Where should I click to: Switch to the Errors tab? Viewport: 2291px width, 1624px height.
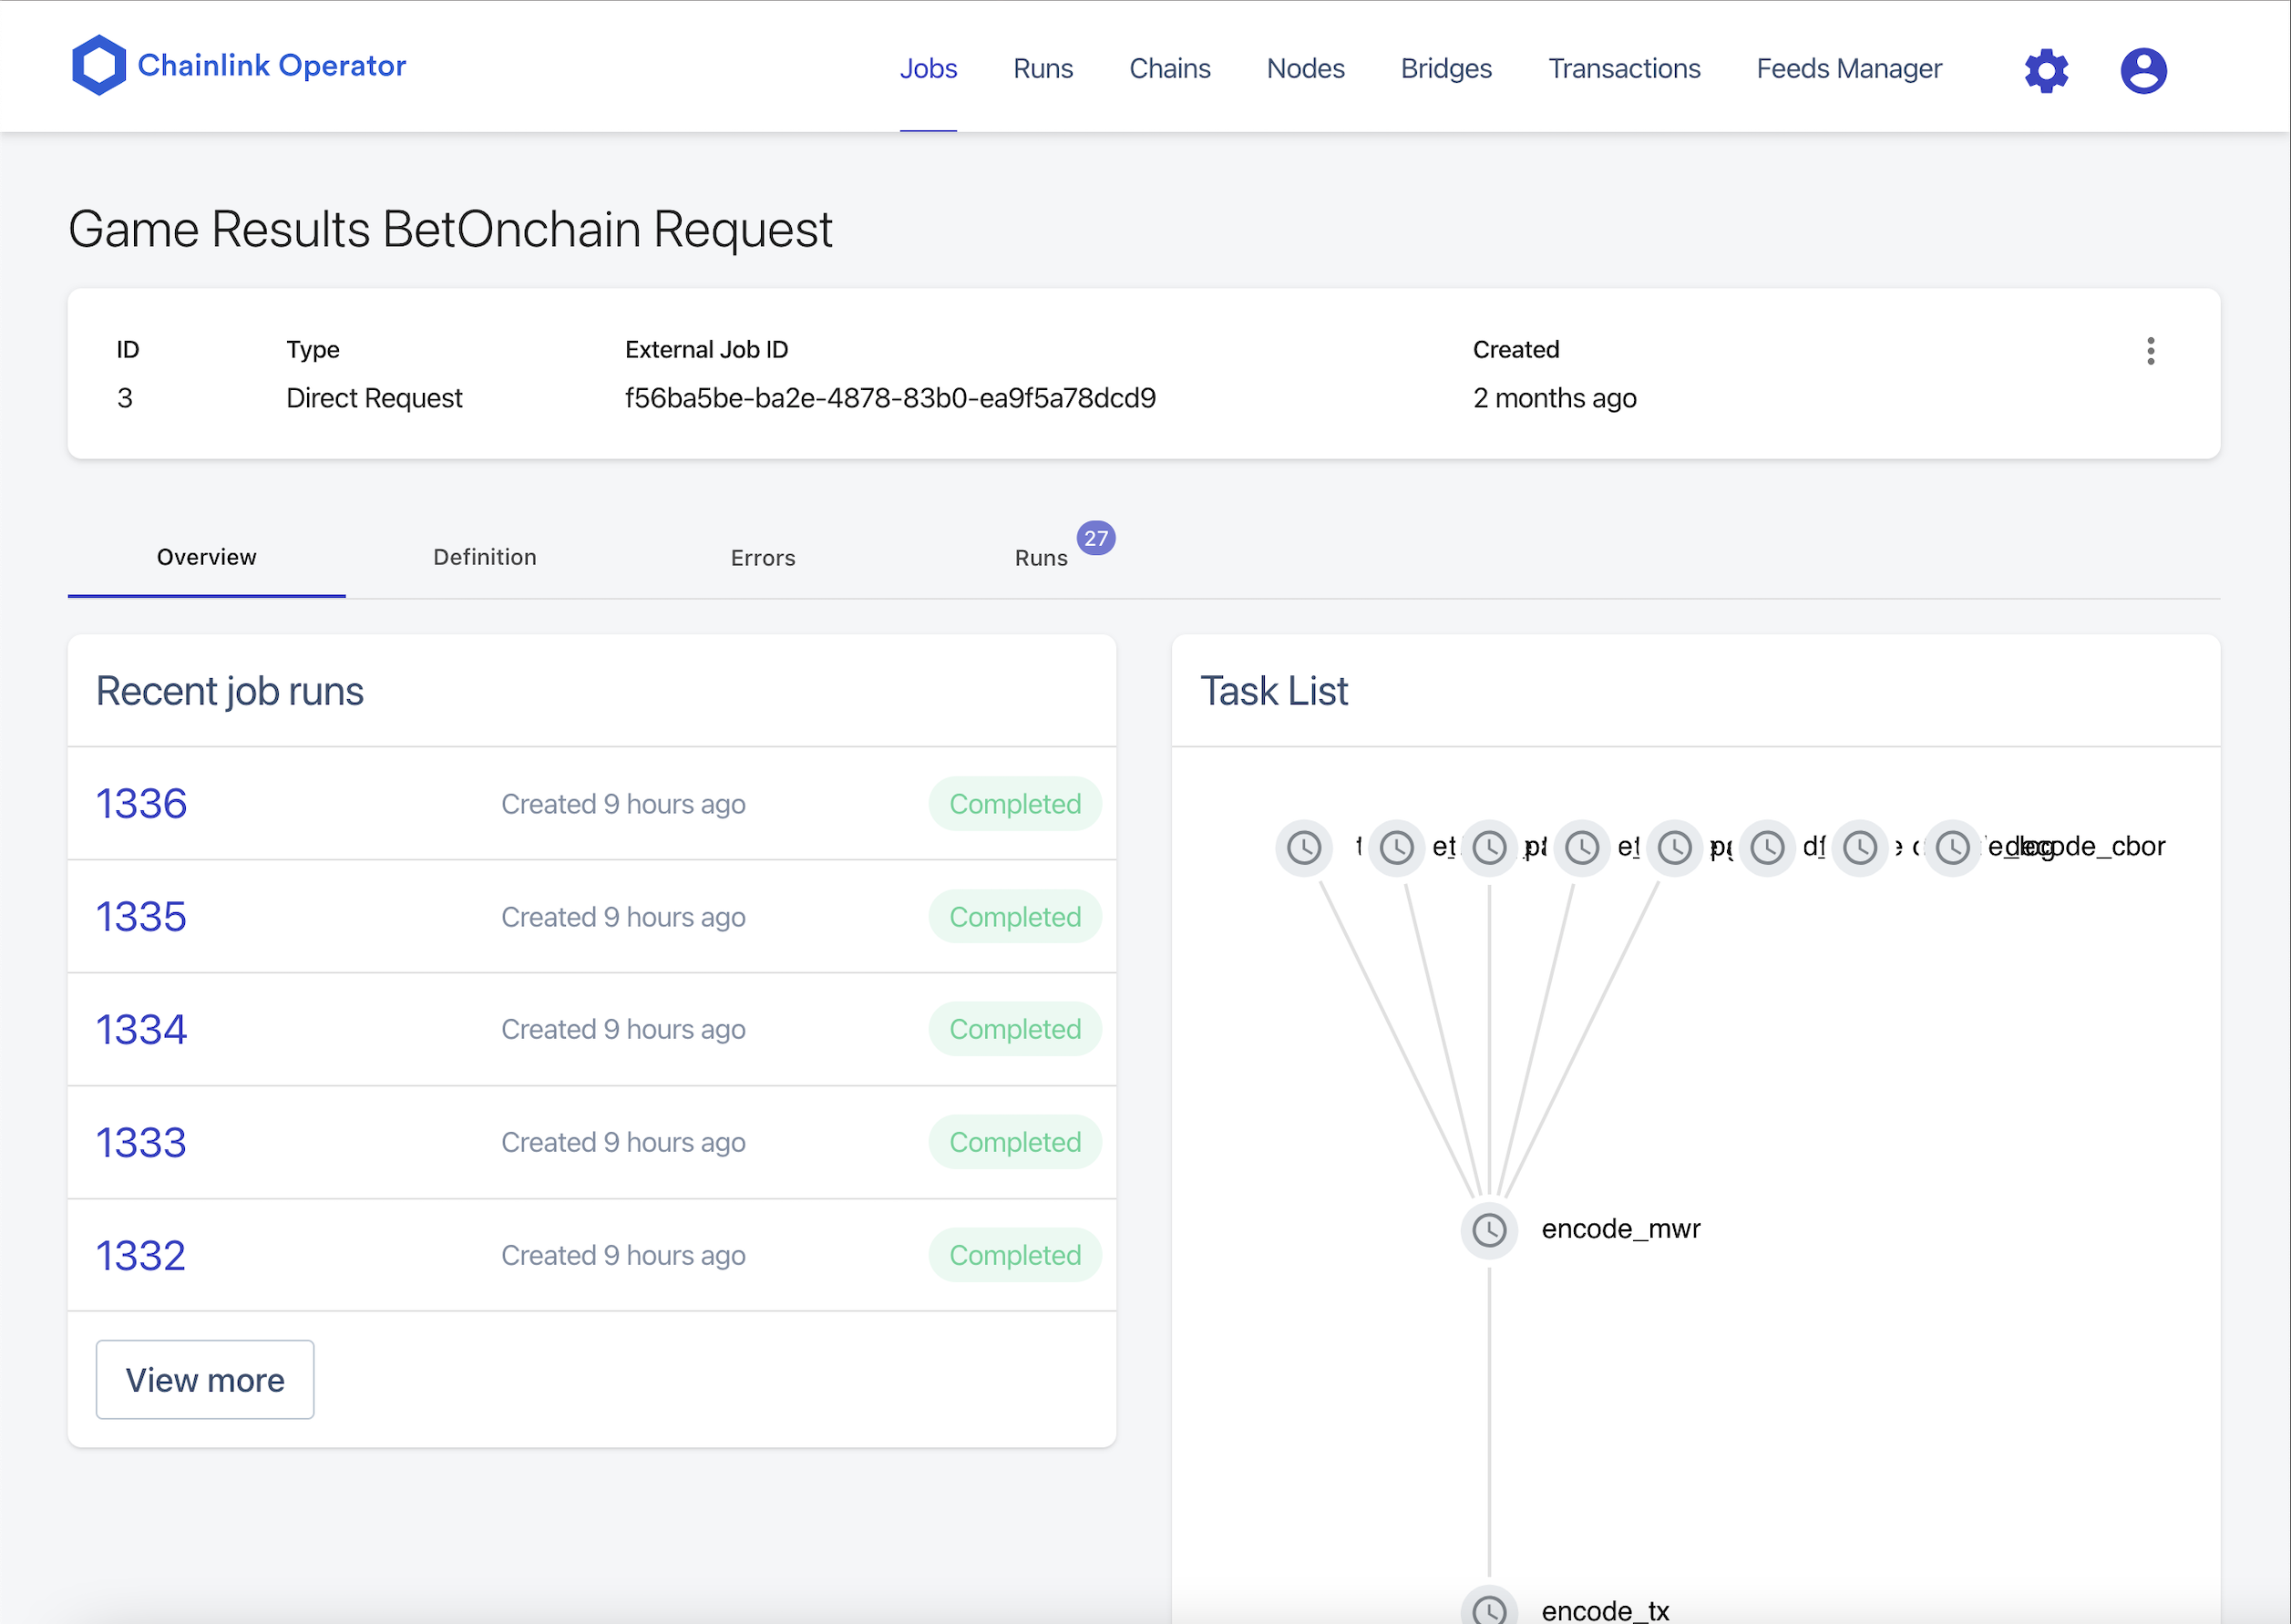coord(763,558)
